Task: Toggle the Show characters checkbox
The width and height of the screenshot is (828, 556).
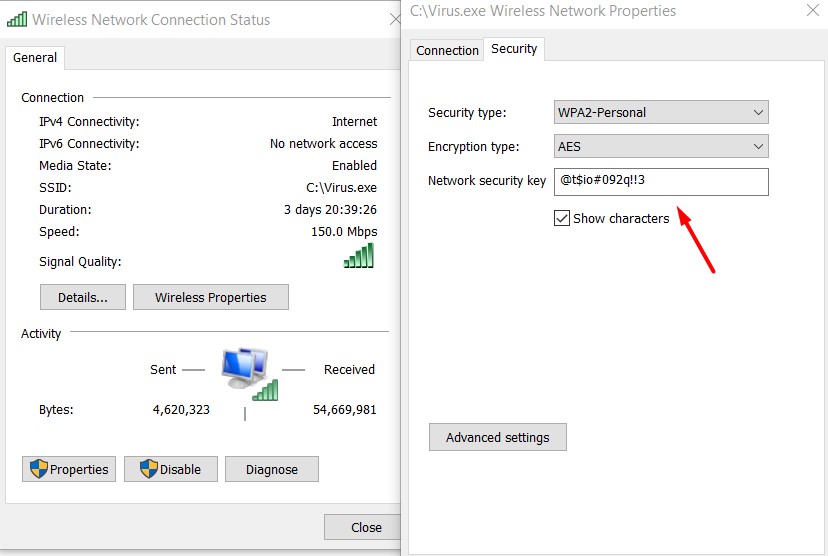Action: tap(561, 218)
